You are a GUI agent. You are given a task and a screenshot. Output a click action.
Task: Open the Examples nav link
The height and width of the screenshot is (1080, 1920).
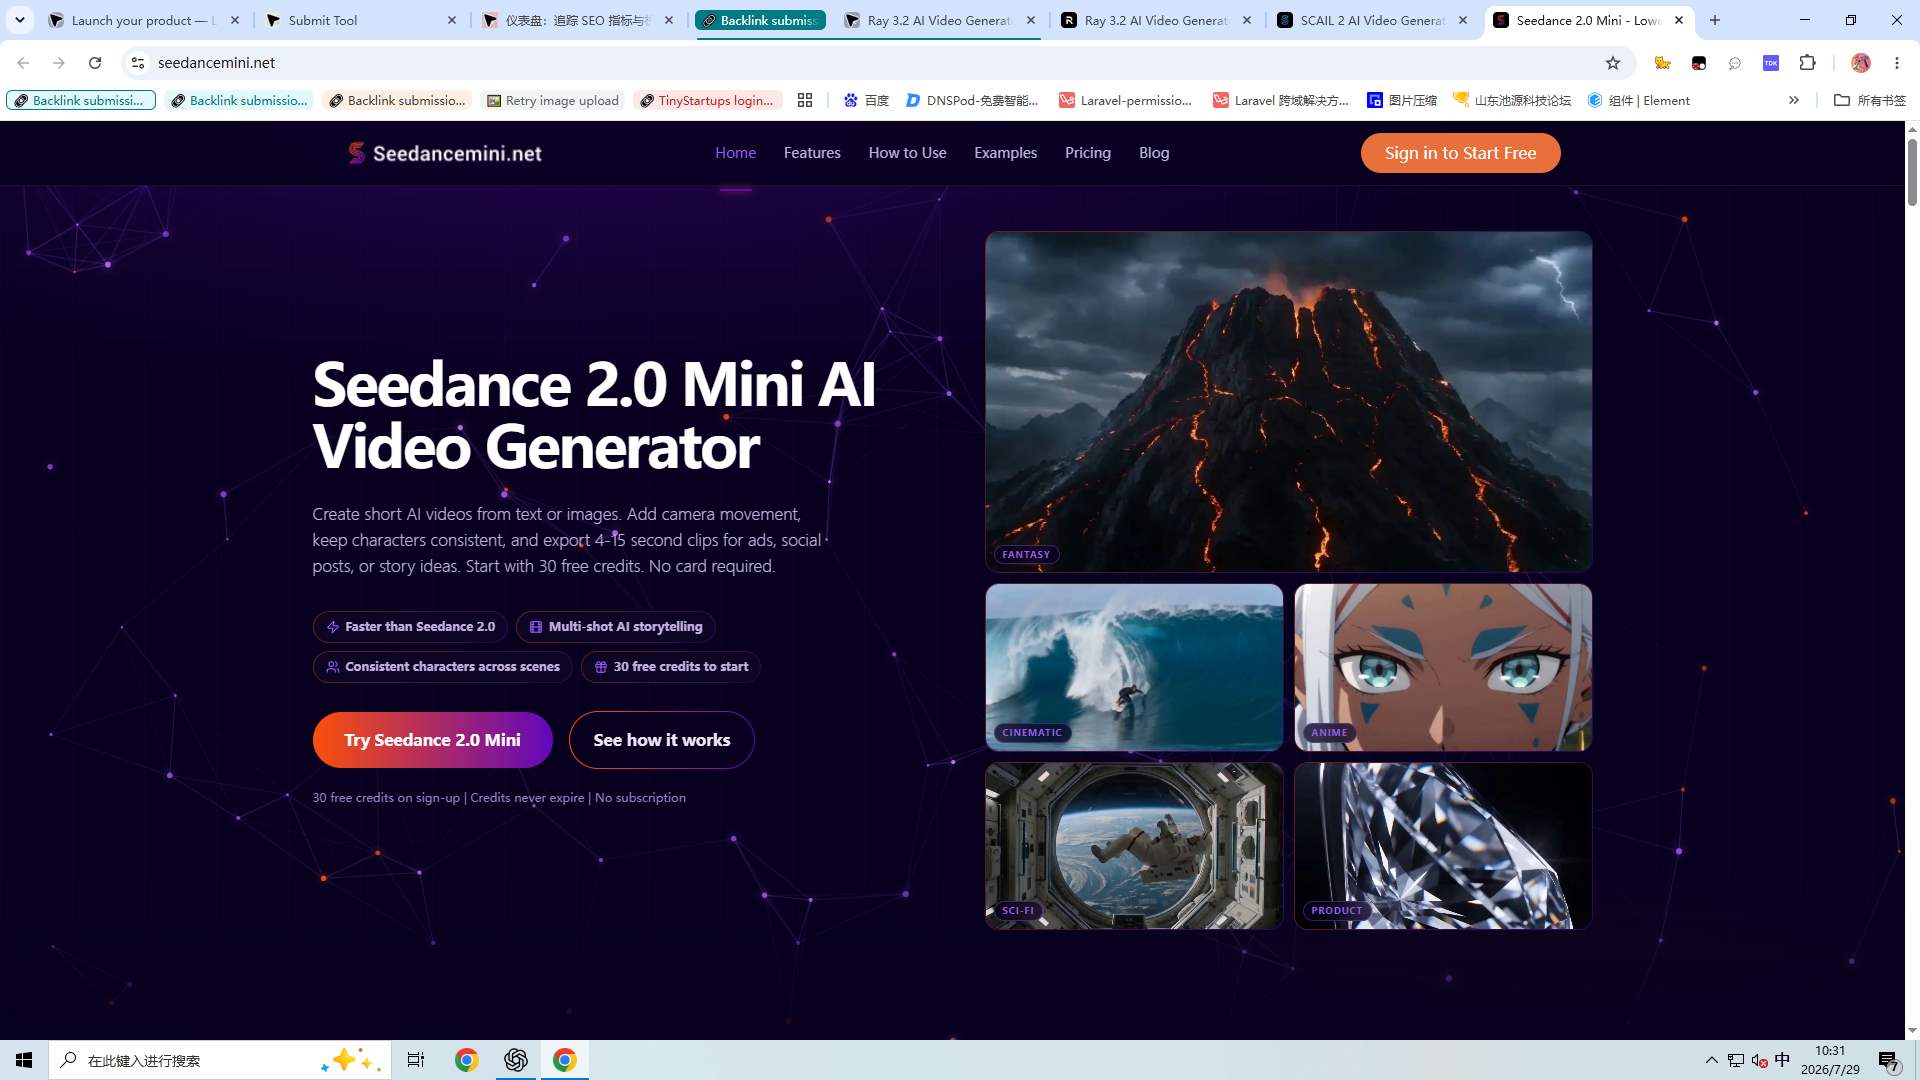pos(1005,153)
